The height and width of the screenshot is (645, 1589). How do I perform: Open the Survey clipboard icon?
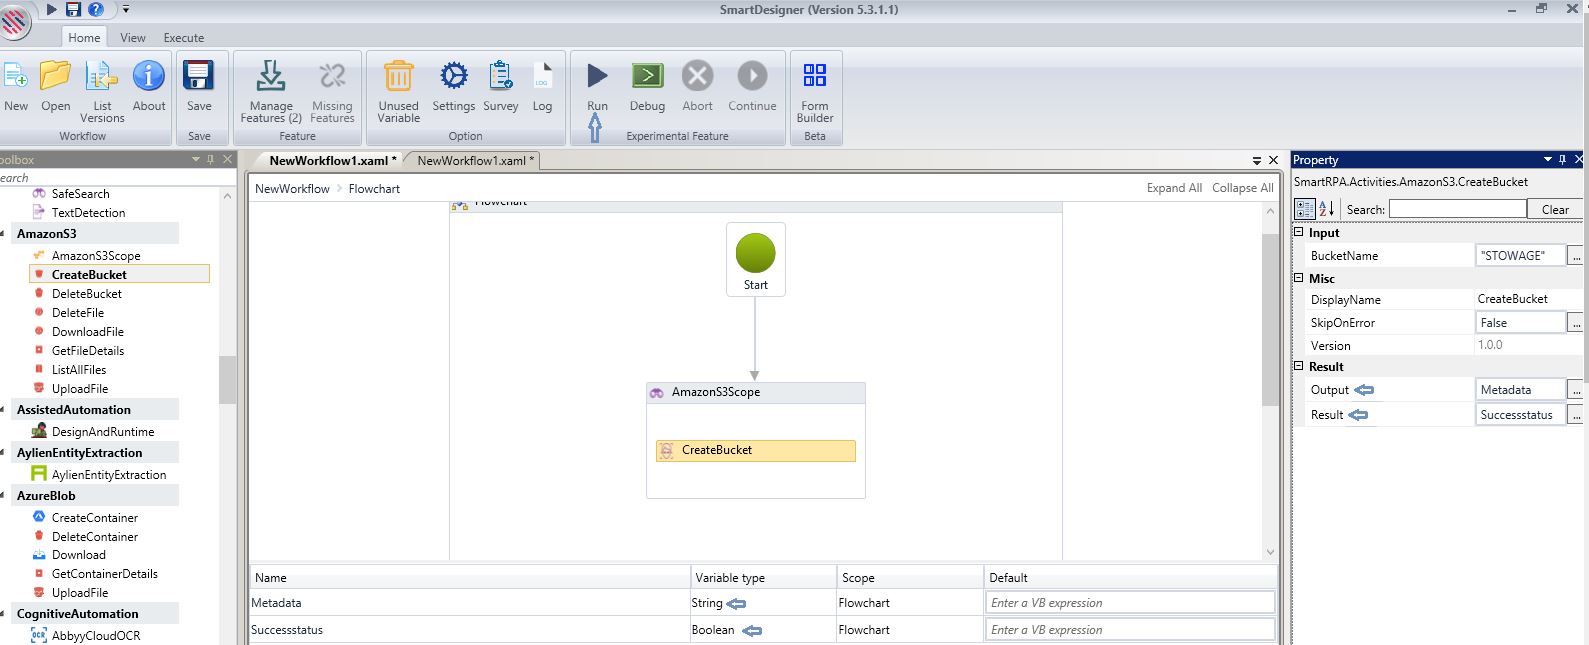[x=500, y=77]
